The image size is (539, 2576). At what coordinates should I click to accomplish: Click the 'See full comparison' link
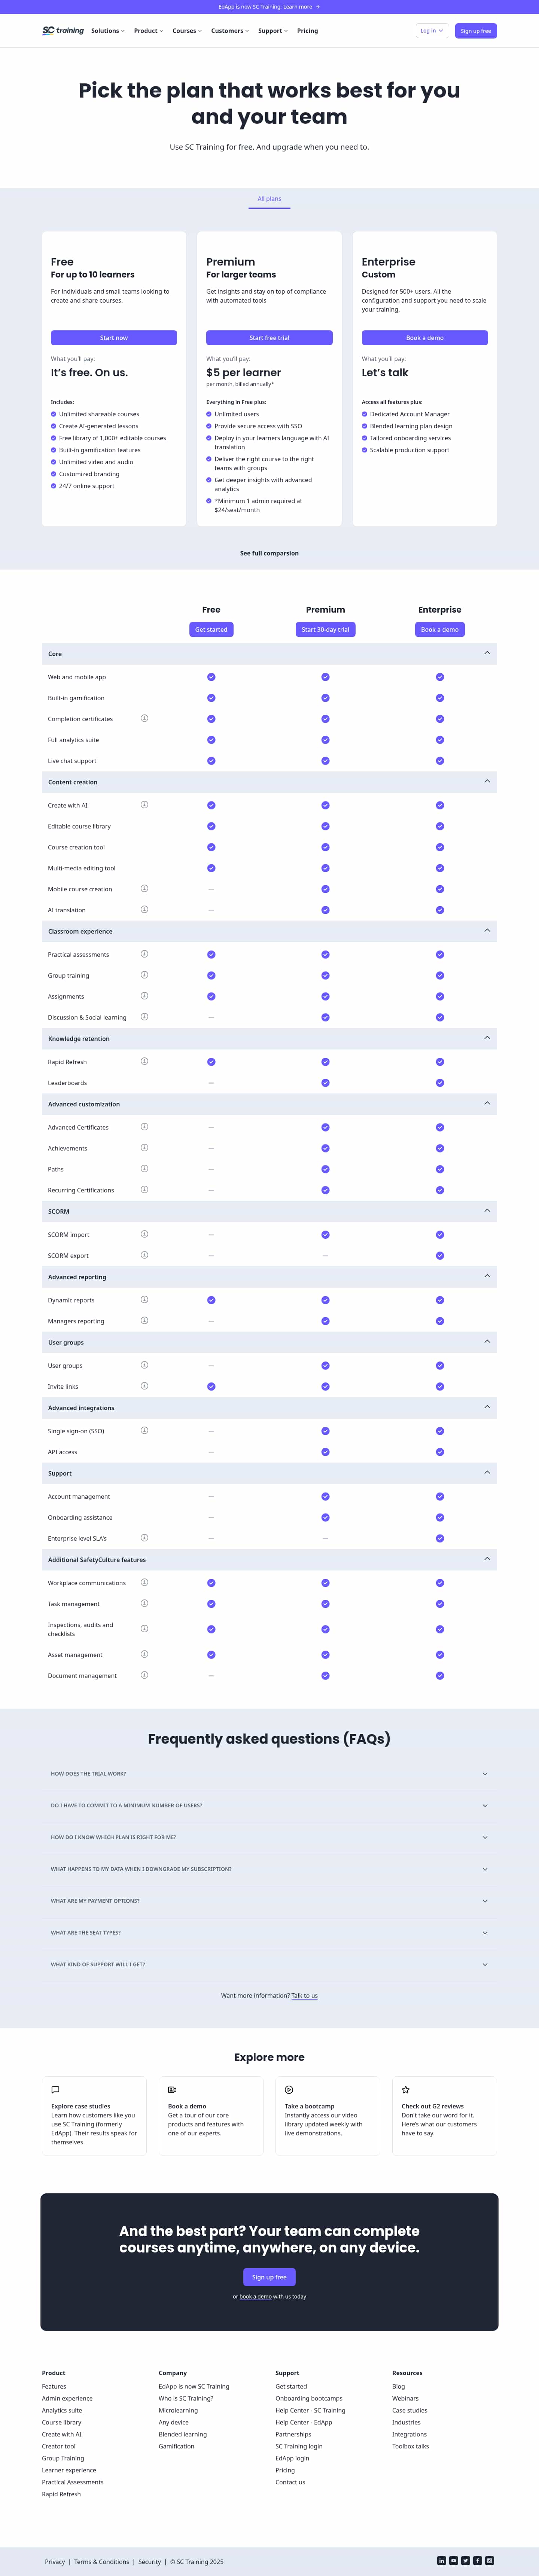pos(269,553)
